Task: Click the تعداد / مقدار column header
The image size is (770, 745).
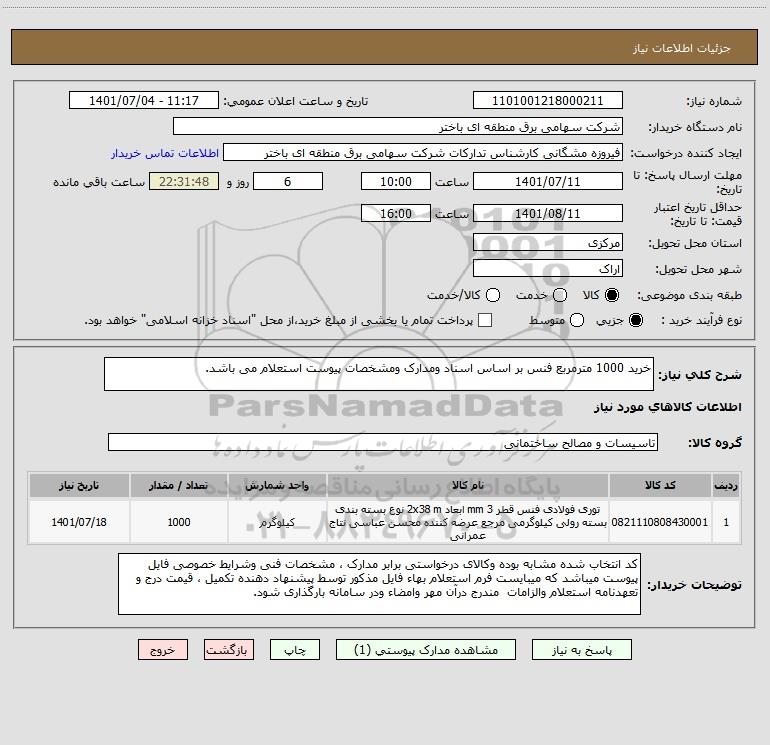Action: [179, 485]
